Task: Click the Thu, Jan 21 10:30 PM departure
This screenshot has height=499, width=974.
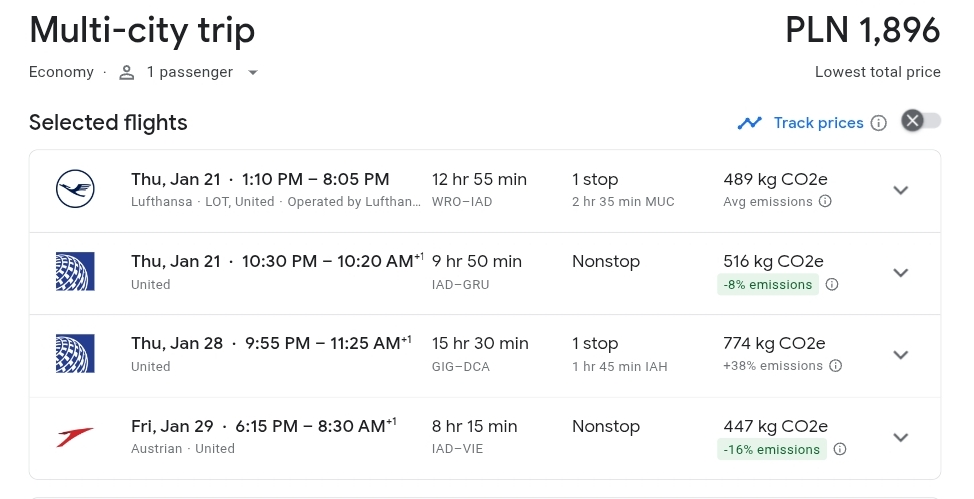Action: point(277,261)
